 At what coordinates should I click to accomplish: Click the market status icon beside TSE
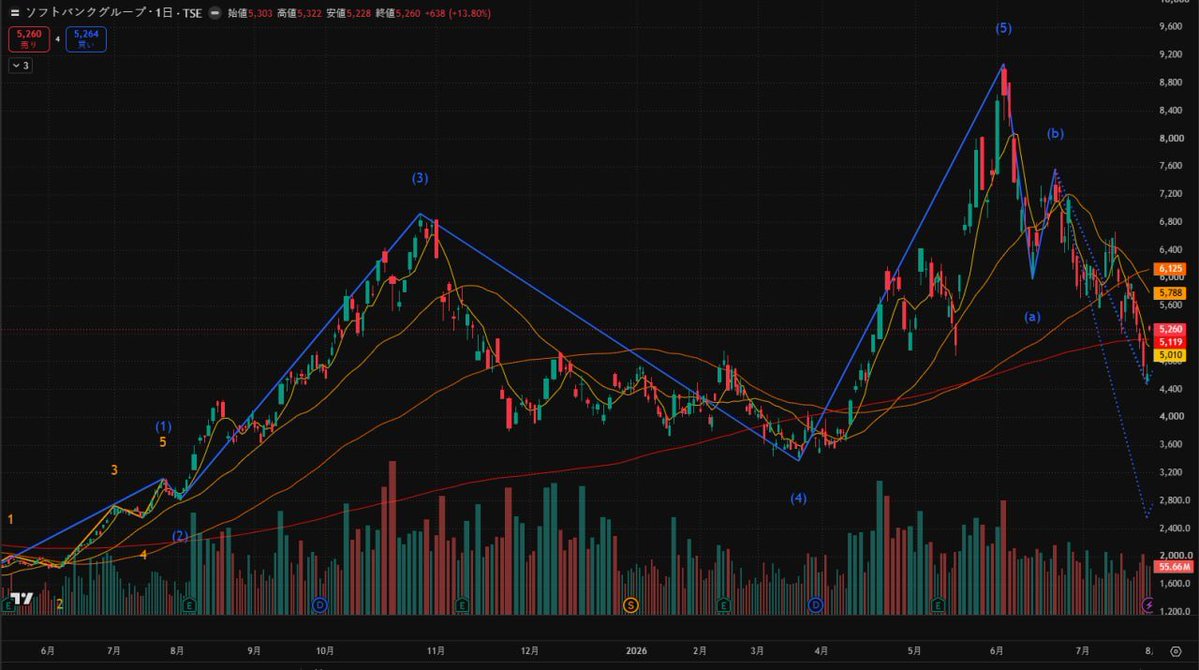pos(215,13)
